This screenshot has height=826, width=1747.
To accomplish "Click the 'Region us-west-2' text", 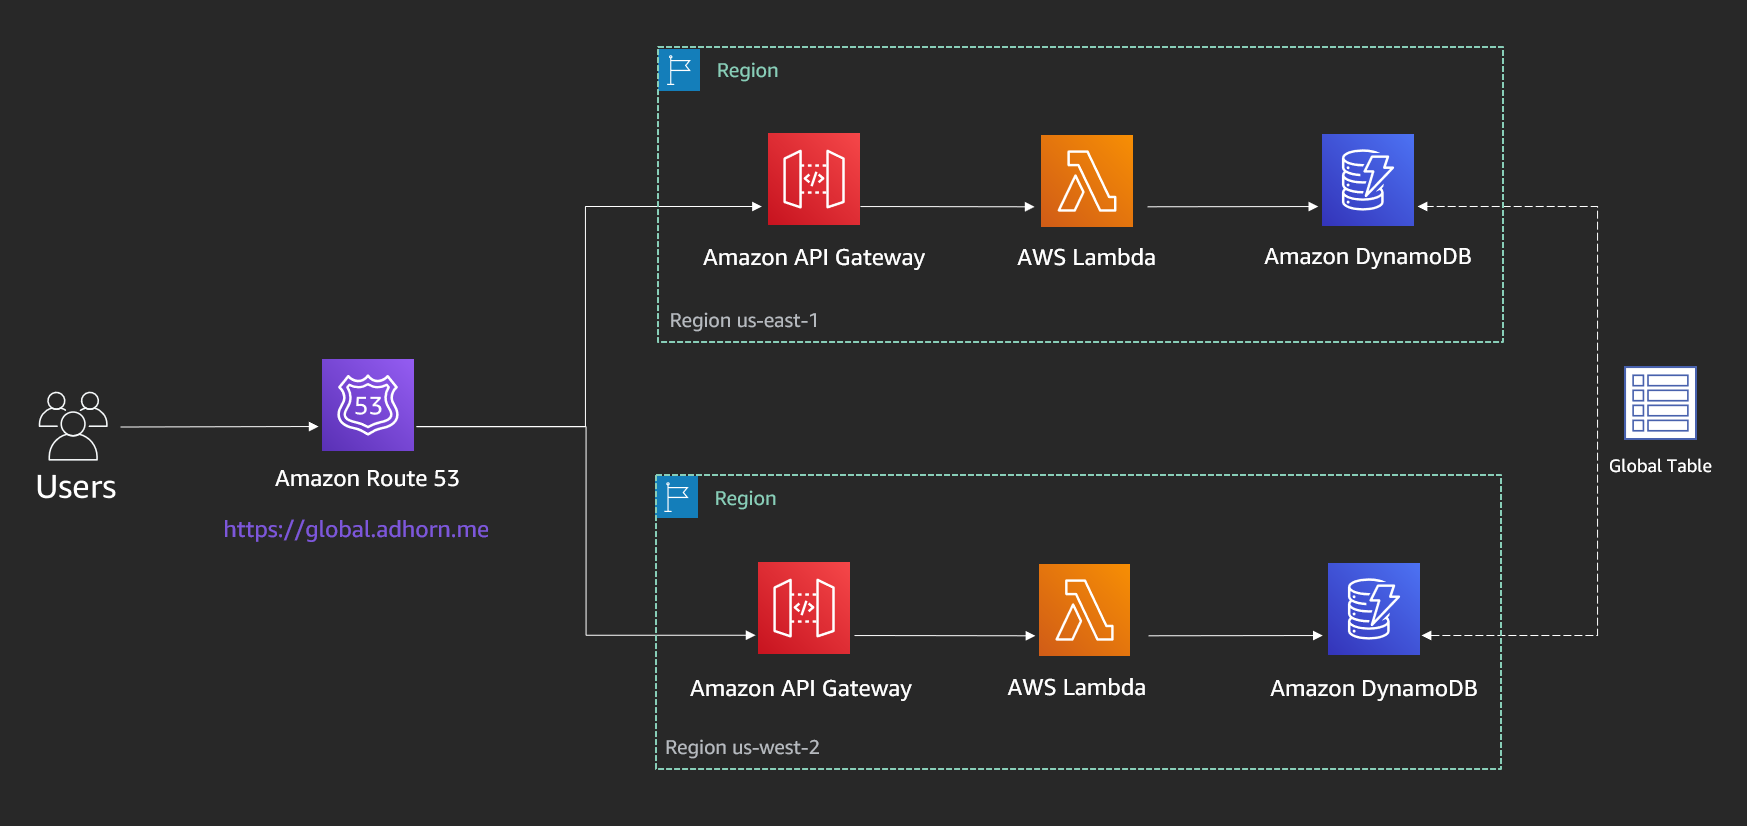I will click(x=742, y=747).
